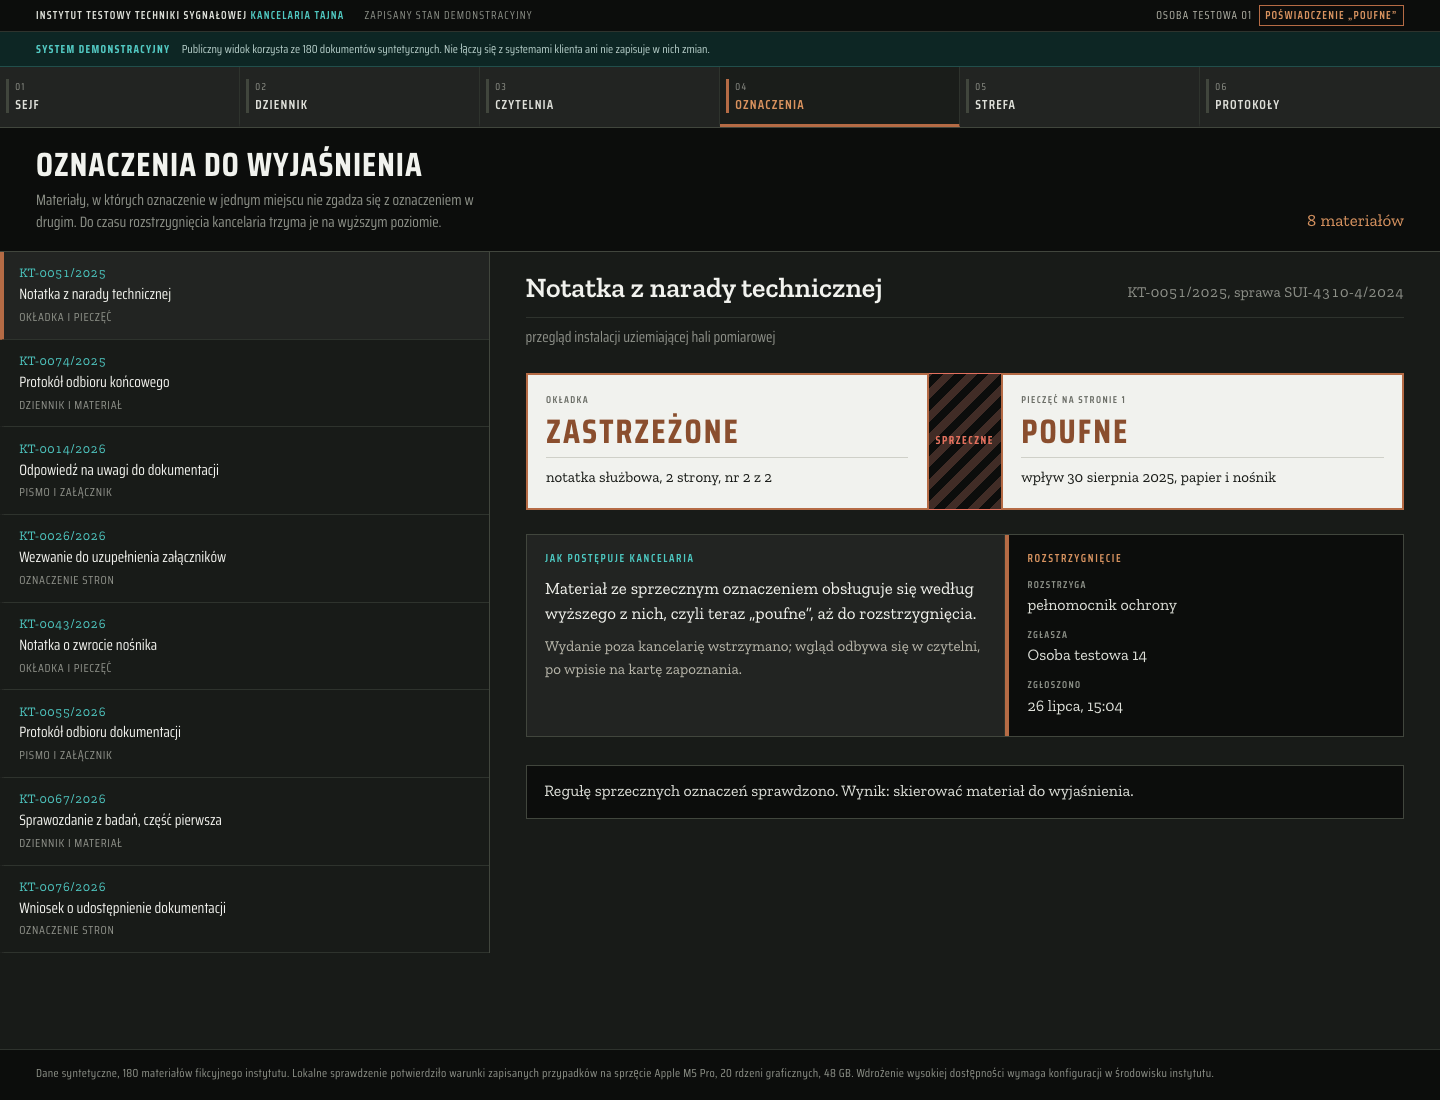Click the notatka służbowa, 2 strony text
This screenshot has height=1100, width=1440.
659,478
